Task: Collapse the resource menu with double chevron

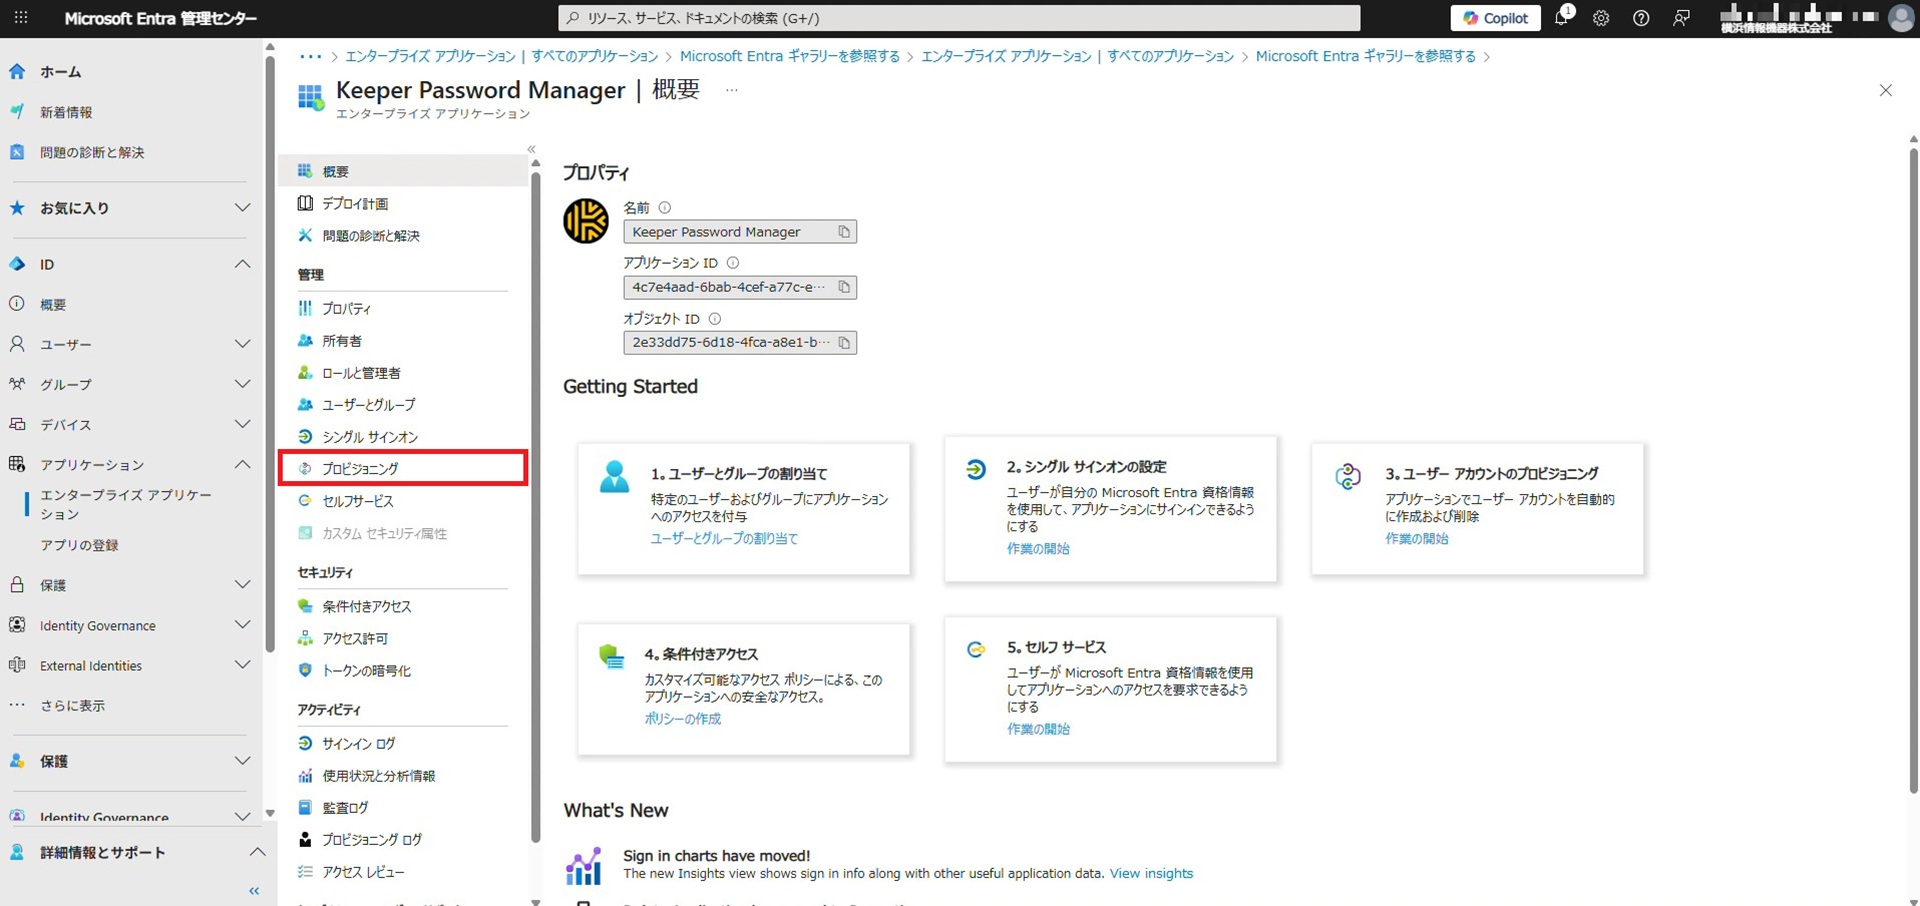Action: 532,149
